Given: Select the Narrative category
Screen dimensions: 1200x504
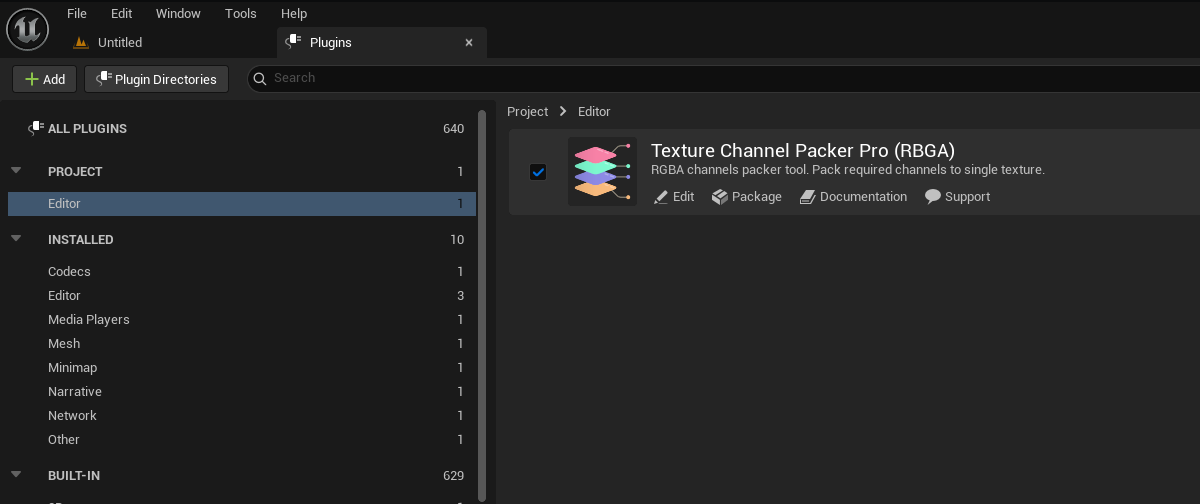Looking at the screenshot, I should click(242, 392).
